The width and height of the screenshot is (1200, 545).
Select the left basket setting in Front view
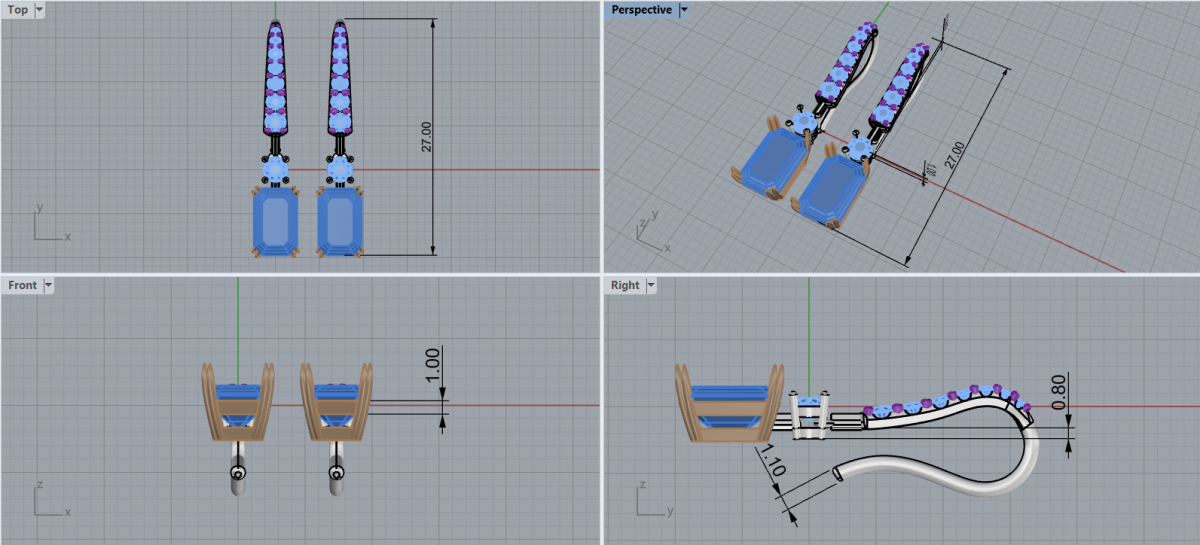[238, 401]
